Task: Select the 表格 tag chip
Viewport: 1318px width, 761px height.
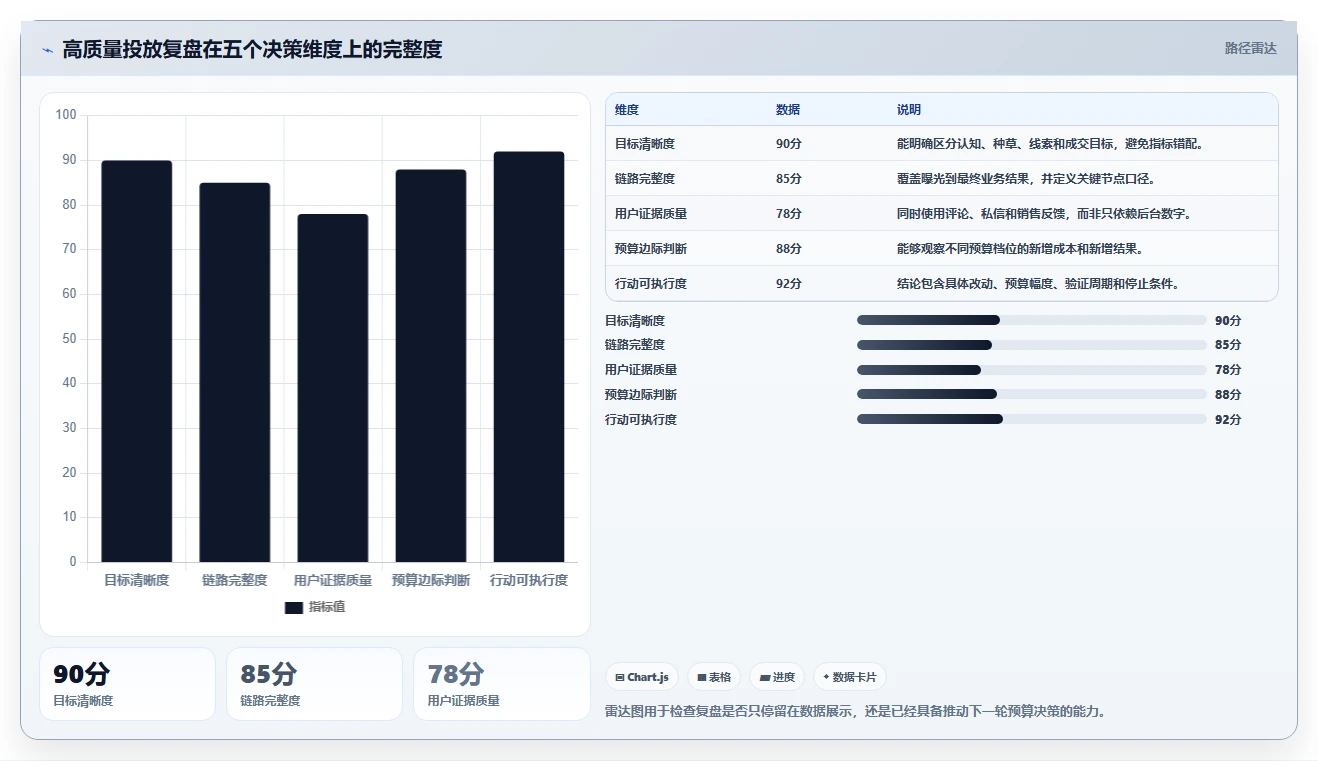Action: pos(714,677)
